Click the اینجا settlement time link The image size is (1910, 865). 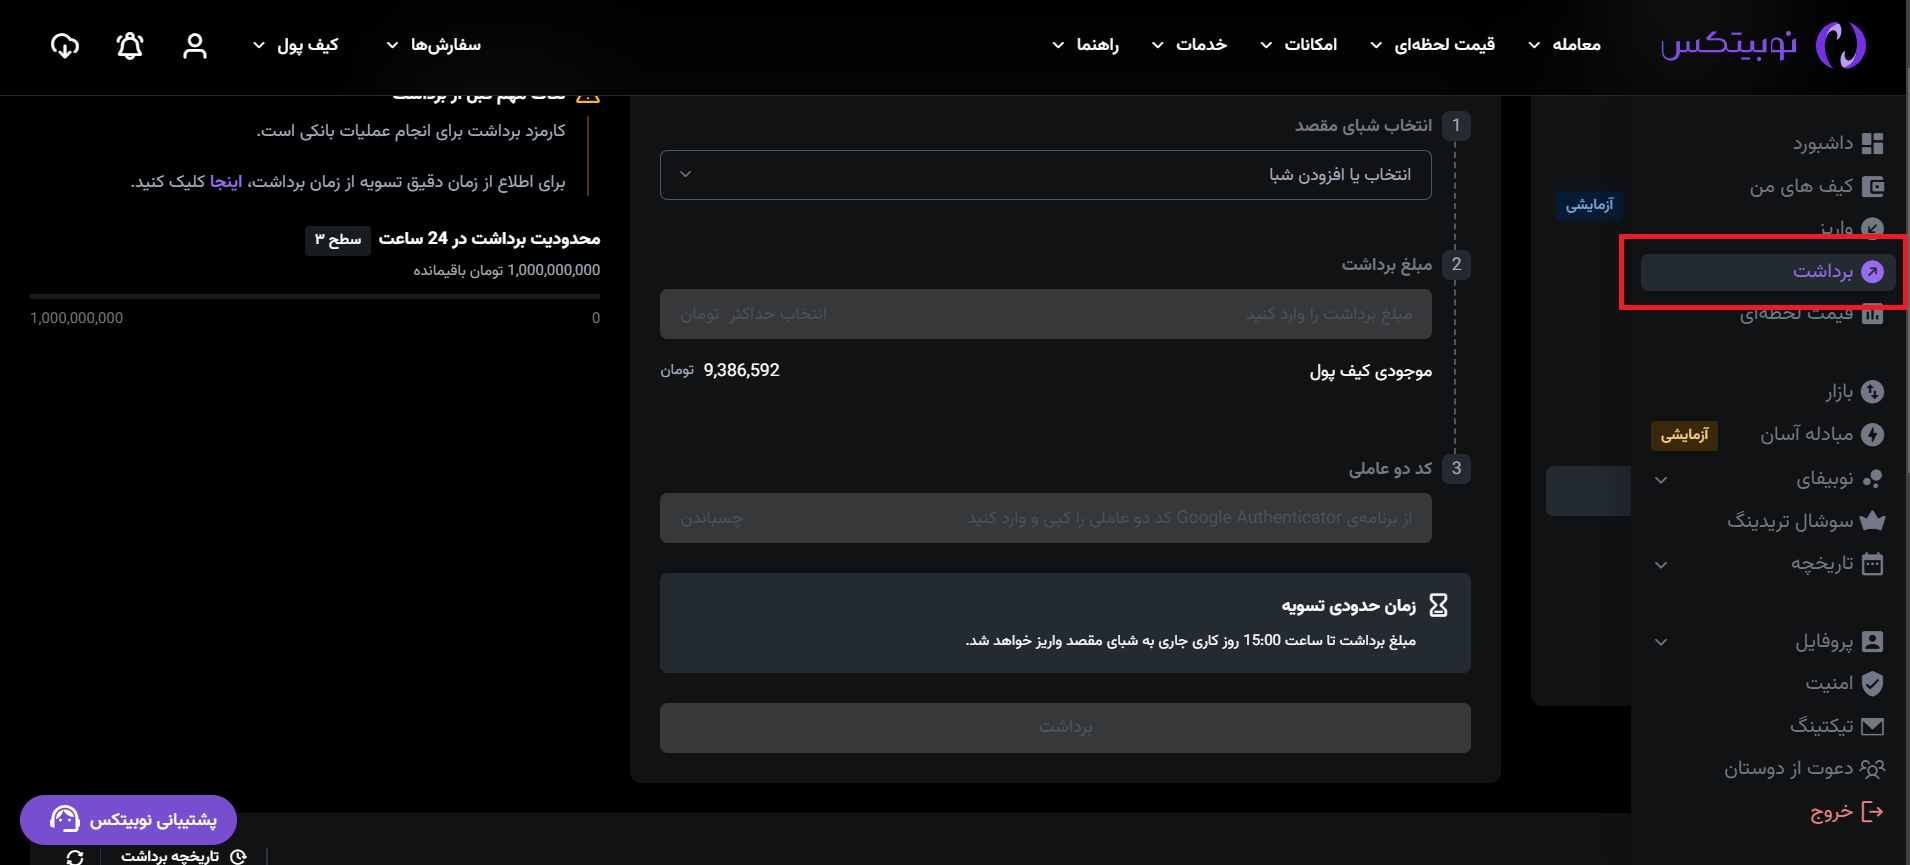pos(226,182)
